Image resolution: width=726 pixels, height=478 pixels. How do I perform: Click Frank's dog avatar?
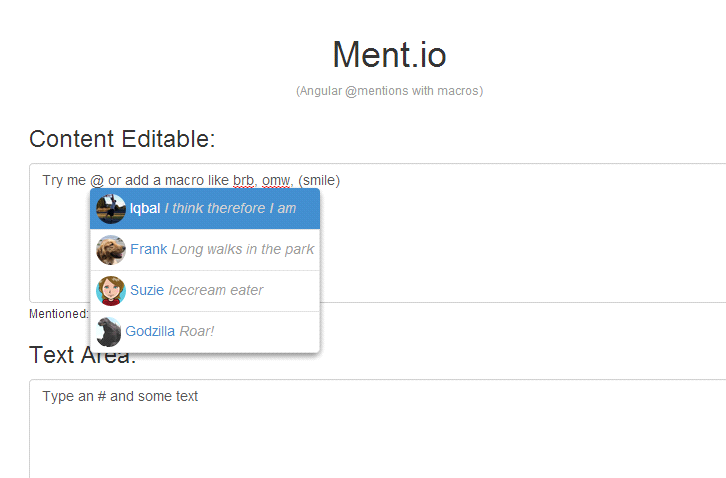(x=111, y=250)
